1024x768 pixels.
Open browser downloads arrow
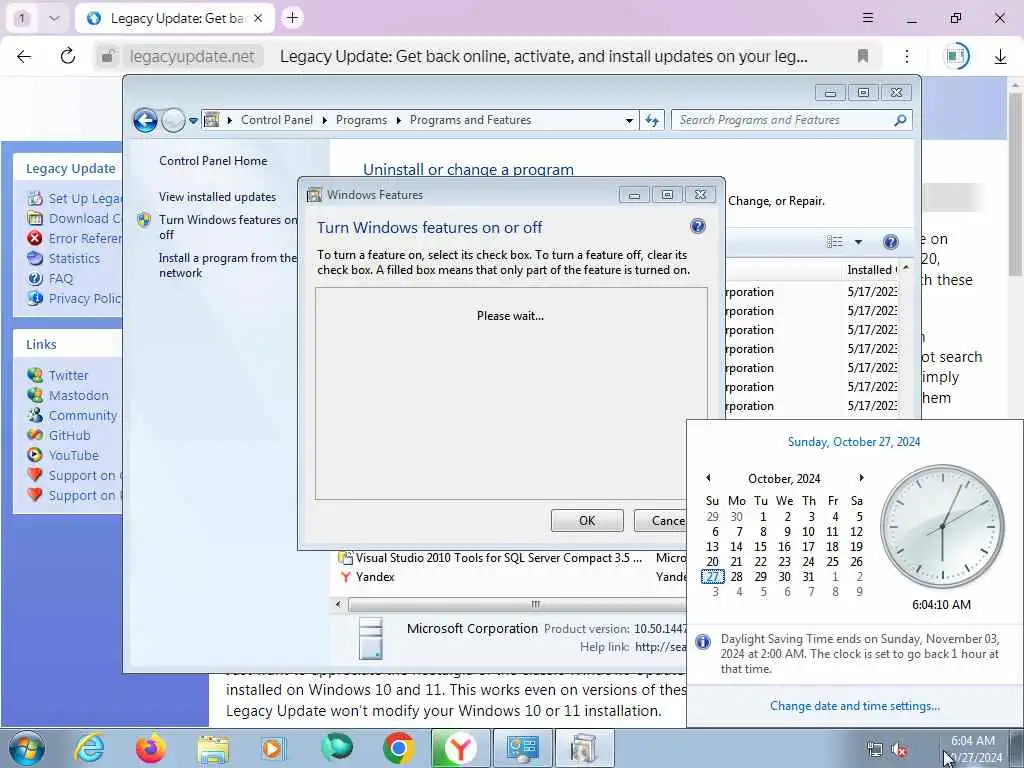[1000, 57]
